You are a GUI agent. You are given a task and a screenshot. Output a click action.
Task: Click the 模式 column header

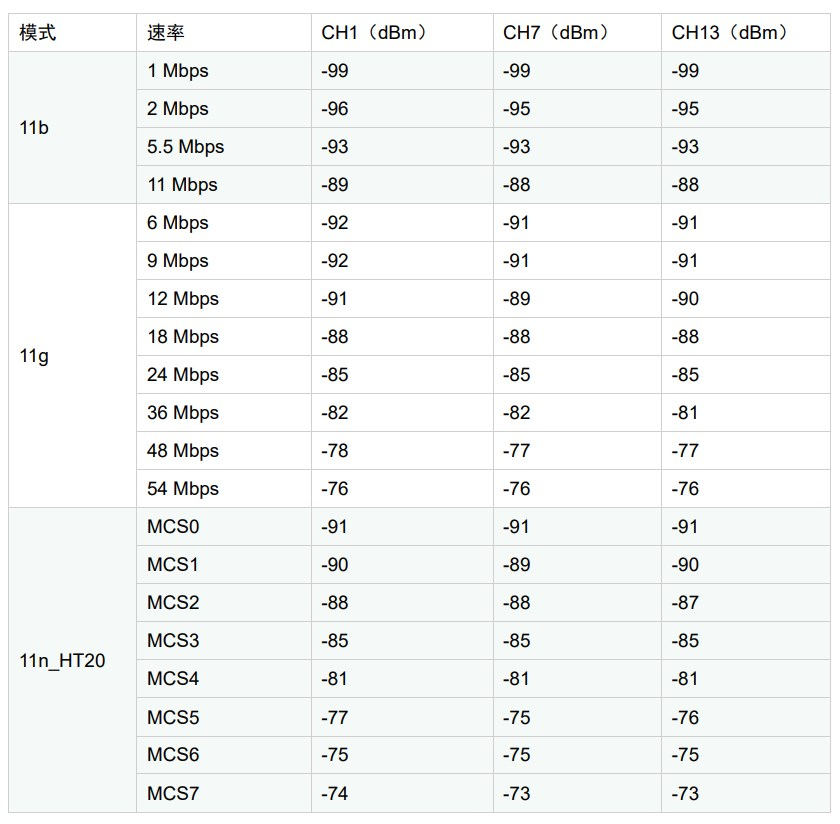click(x=72, y=33)
